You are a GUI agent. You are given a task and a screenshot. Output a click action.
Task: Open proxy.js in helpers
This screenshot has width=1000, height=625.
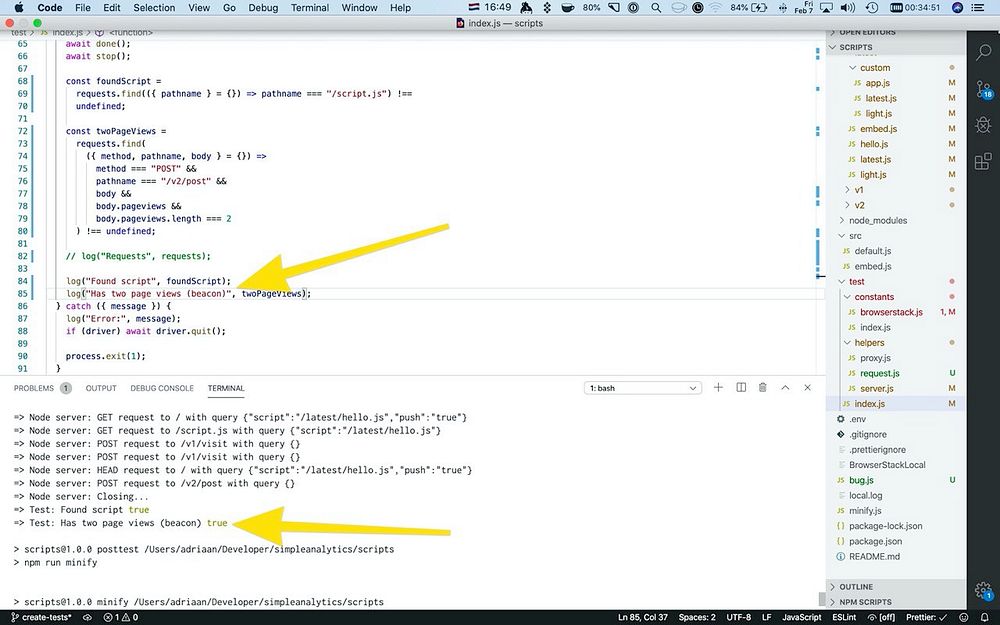coord(875,358)
